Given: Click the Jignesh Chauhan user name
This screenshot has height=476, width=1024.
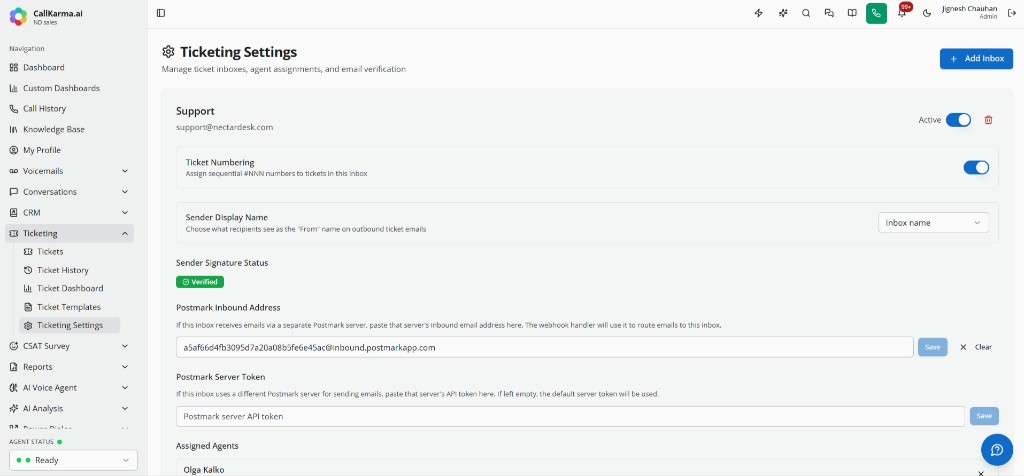Looking at the screenshot, I should tap(969, 8).
